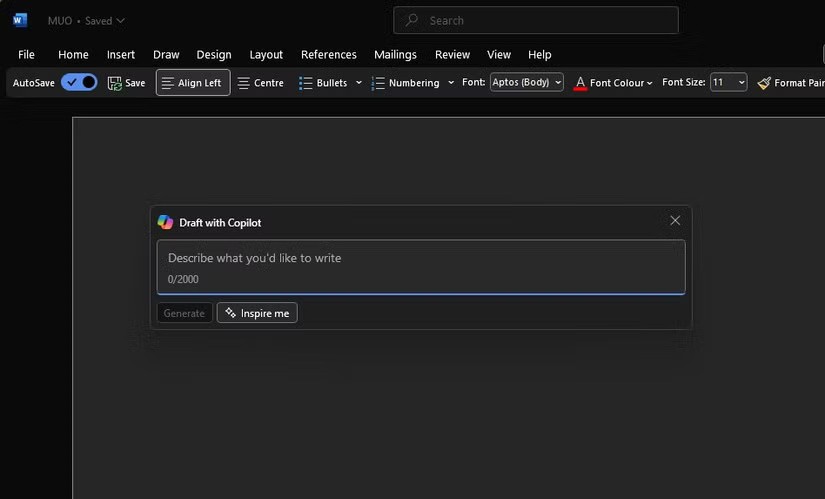Apply Centre alignment icon

point(244,83)
